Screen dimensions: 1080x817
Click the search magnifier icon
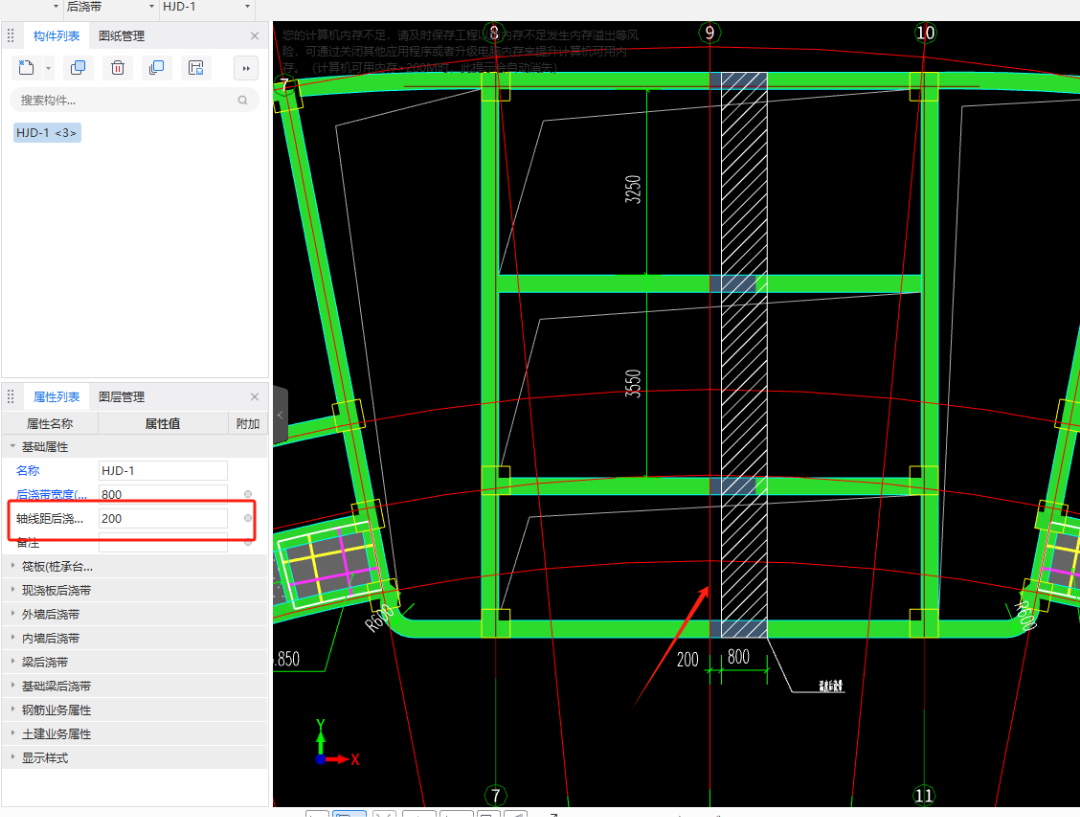pyautogui.click(x=242, y=100)
